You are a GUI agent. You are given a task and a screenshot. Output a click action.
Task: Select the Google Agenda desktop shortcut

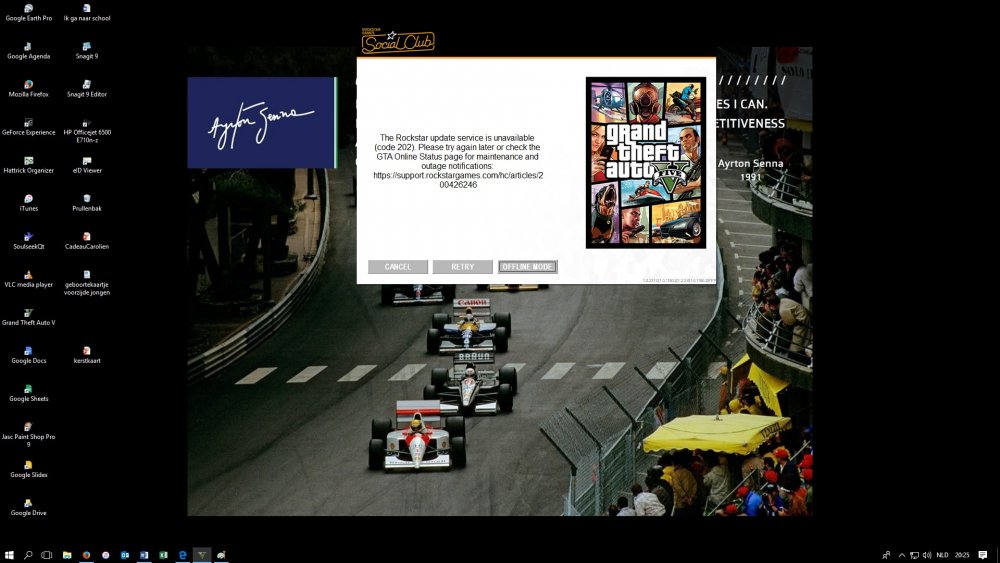[29, 51]
